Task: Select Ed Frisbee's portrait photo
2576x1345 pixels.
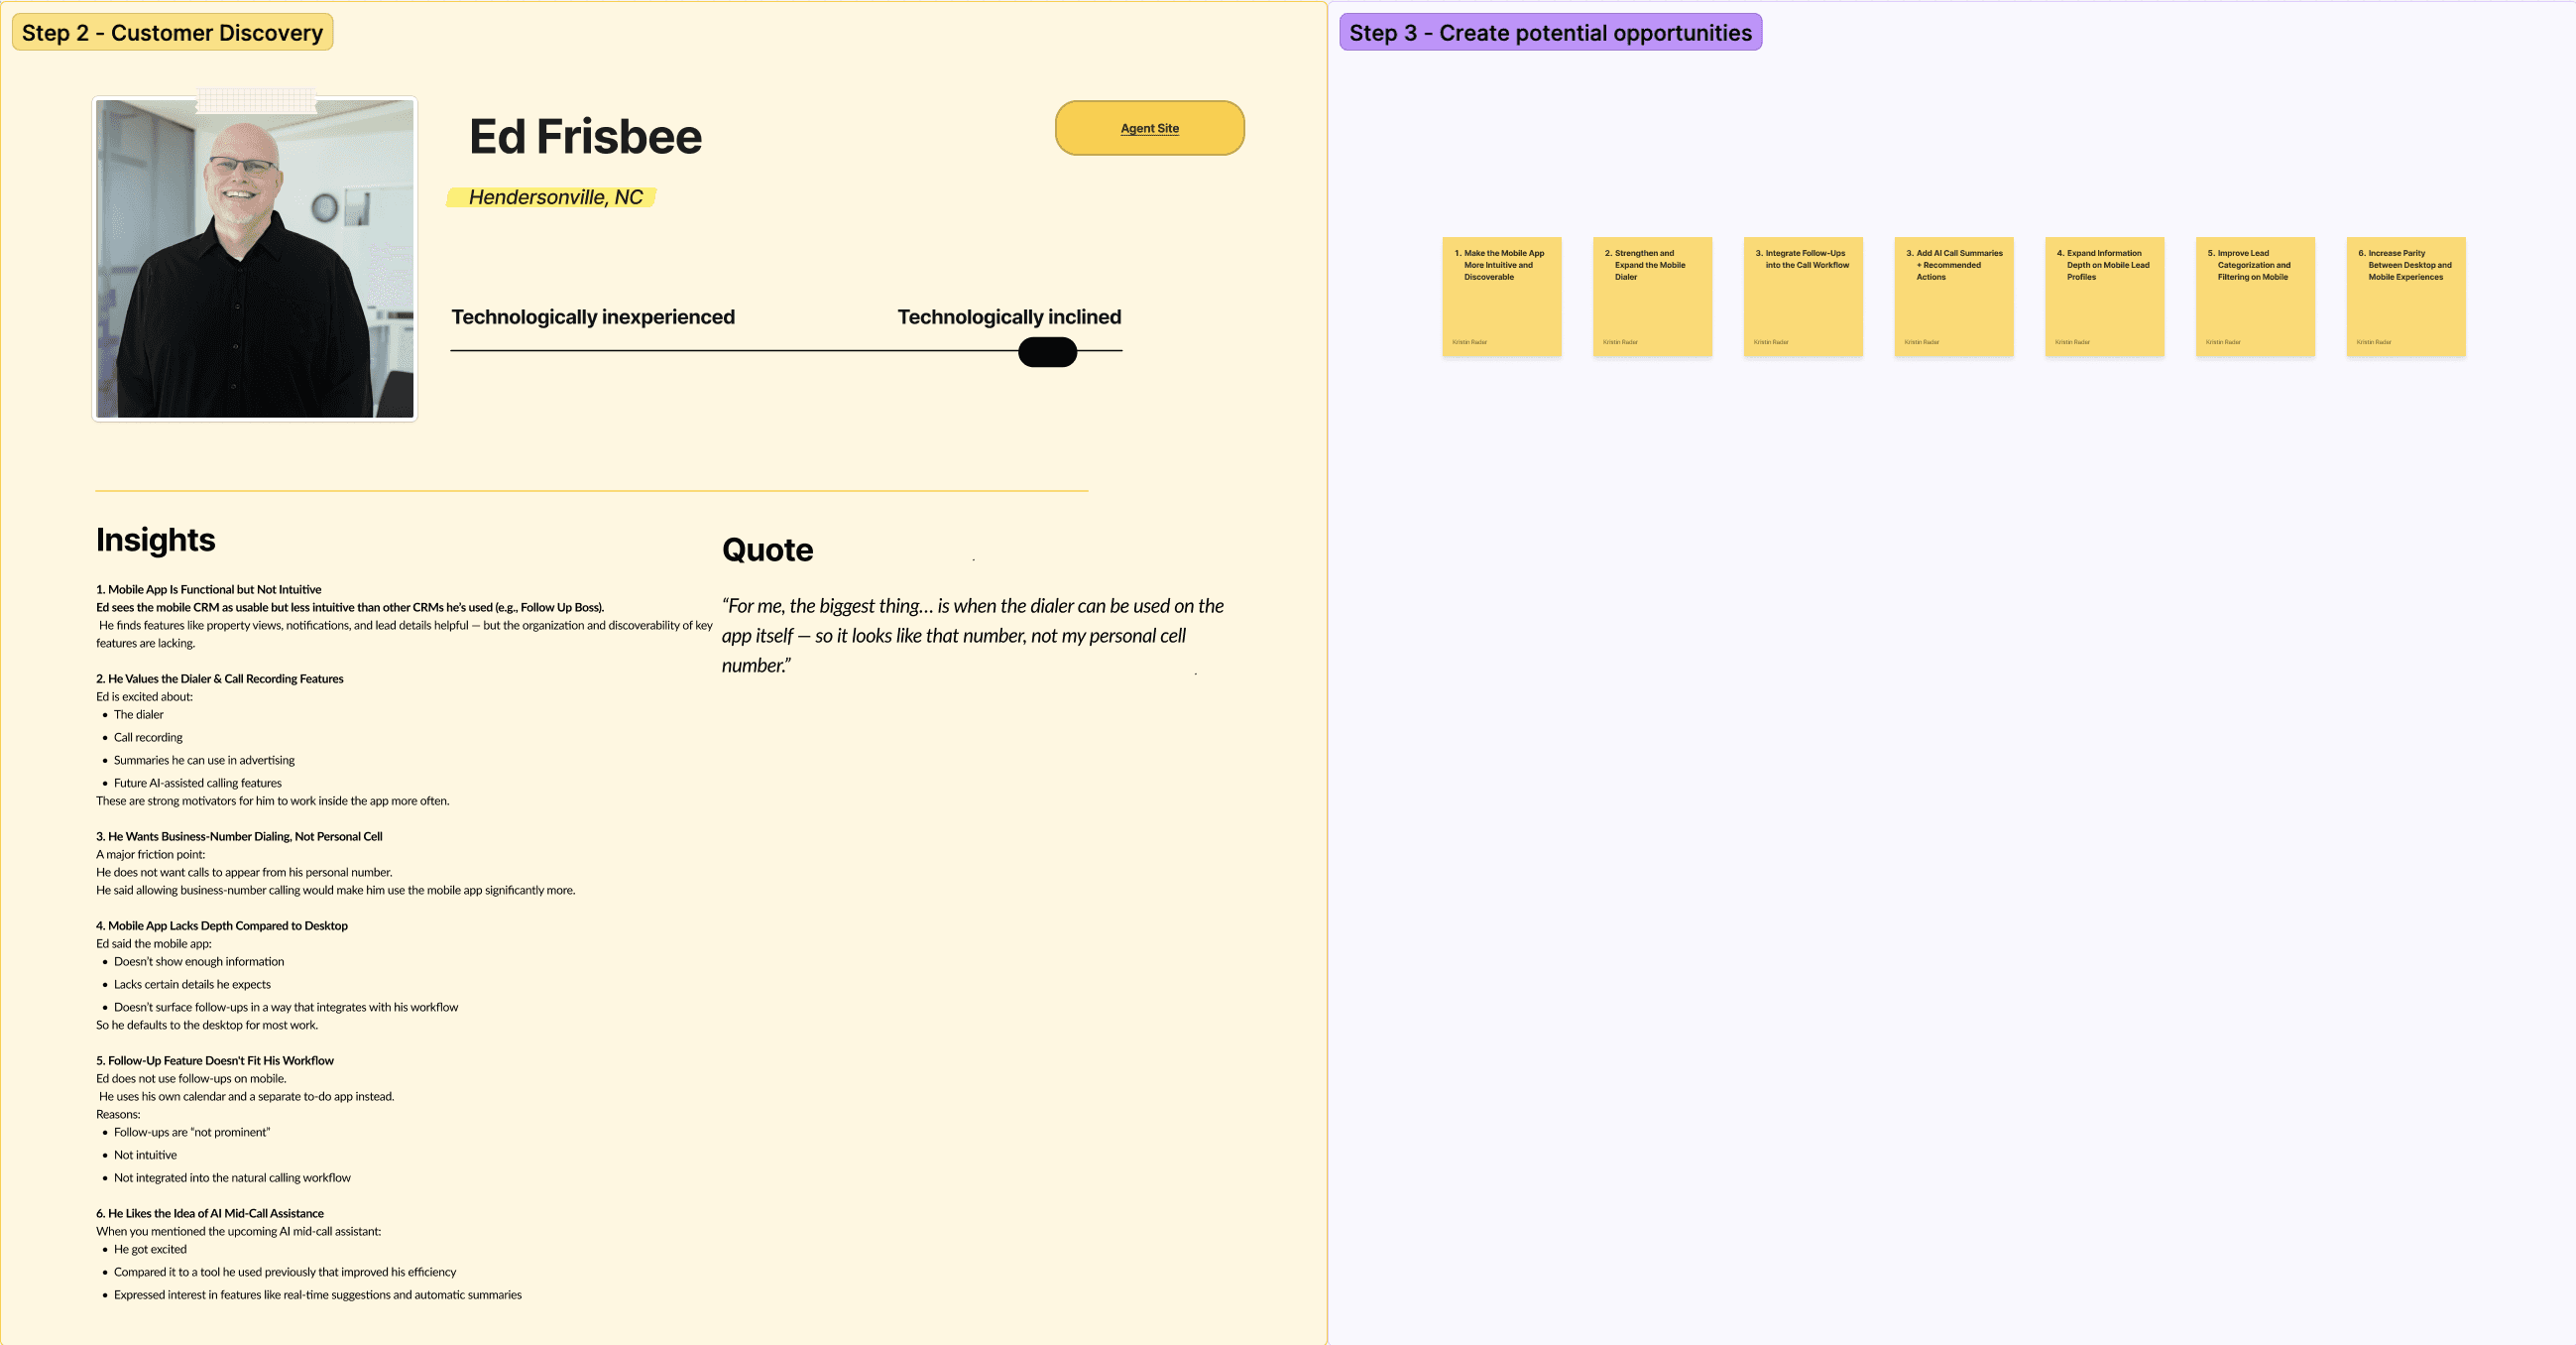Action: [x=255, y=270]
